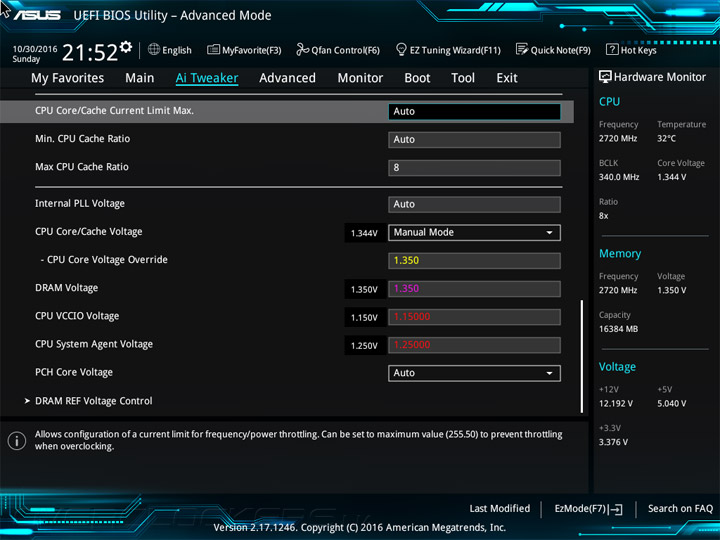Click Search on FAQ
Image resolution: width=720 pixels, height=540 pixels.
pyautogui.click(x=681, y=508)
